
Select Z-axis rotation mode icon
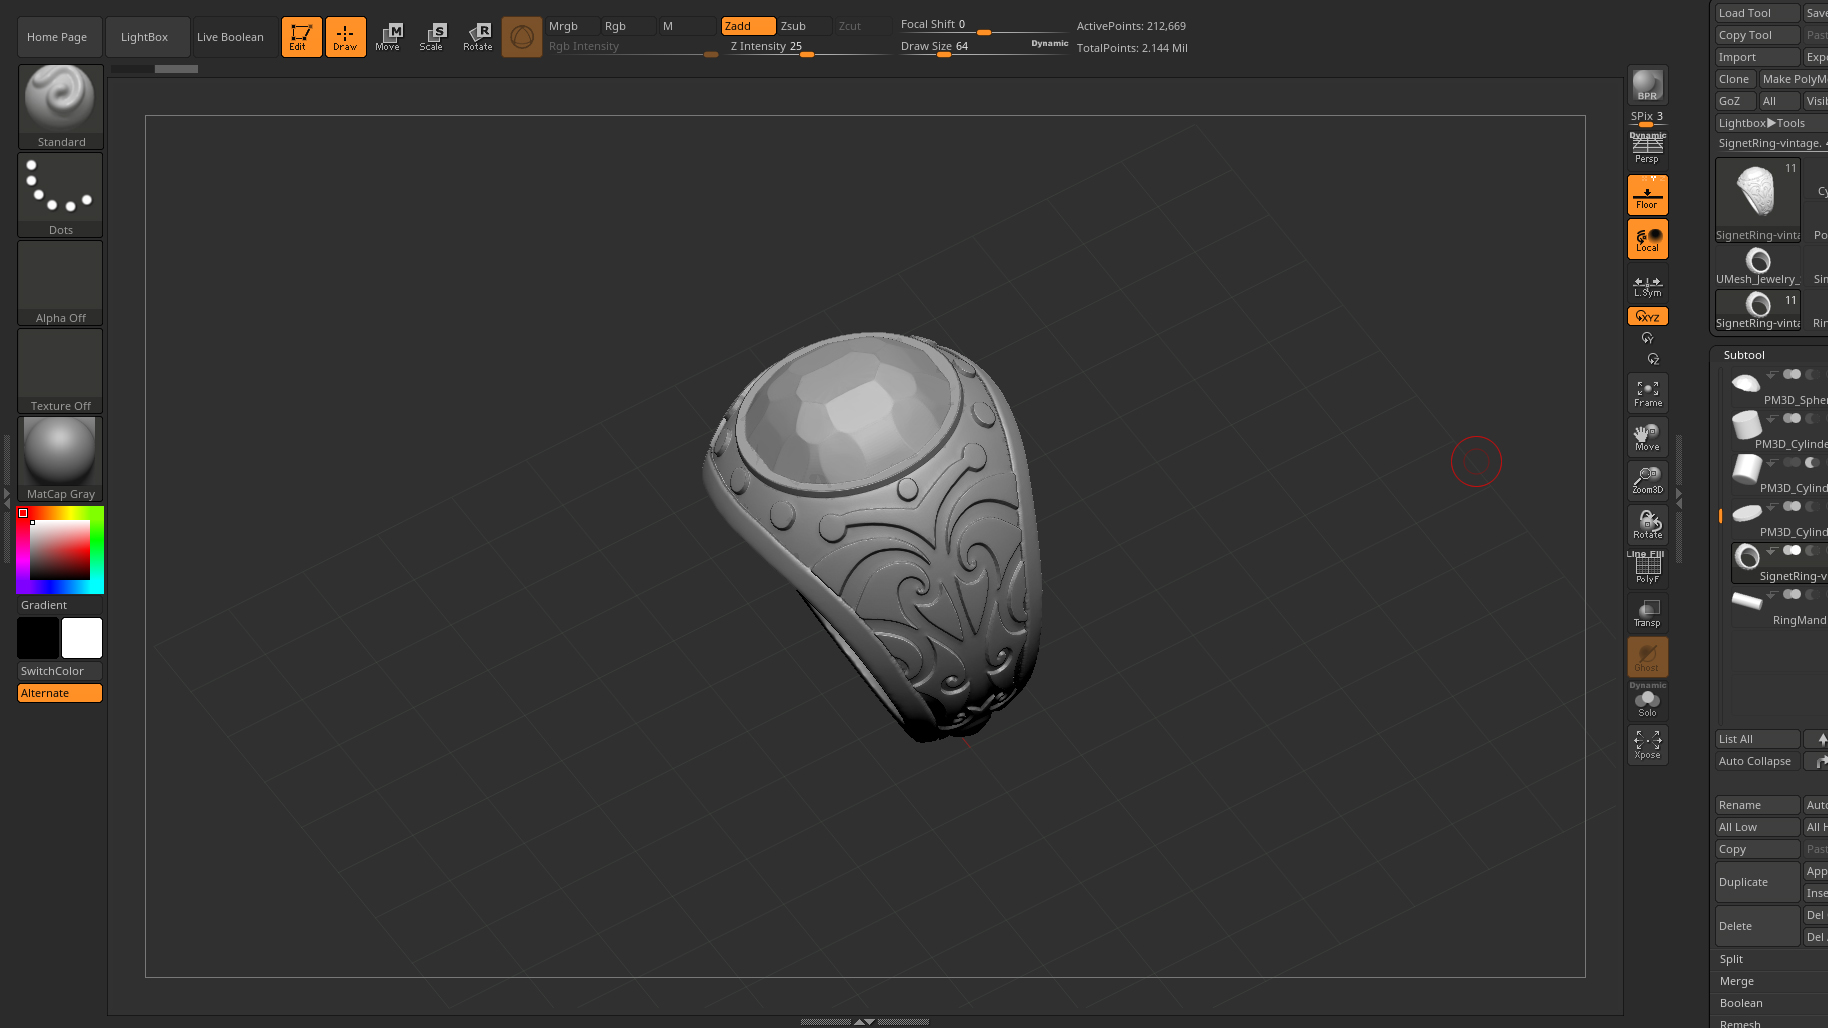coord(1653,359)
